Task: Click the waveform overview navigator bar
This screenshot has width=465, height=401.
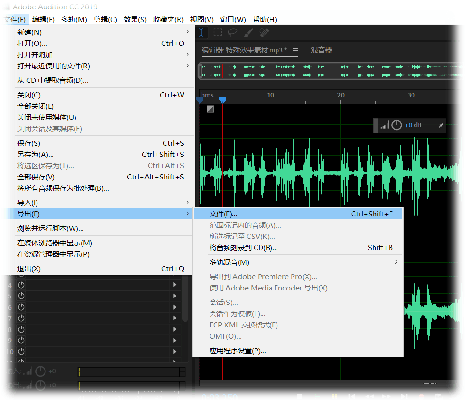Action: (x=328, y=71)
